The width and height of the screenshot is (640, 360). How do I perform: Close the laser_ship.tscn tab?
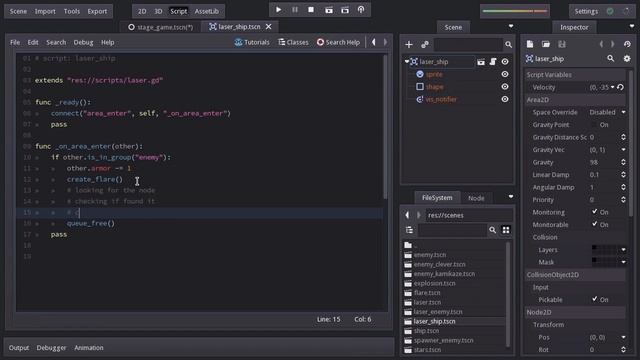(268, 27)
